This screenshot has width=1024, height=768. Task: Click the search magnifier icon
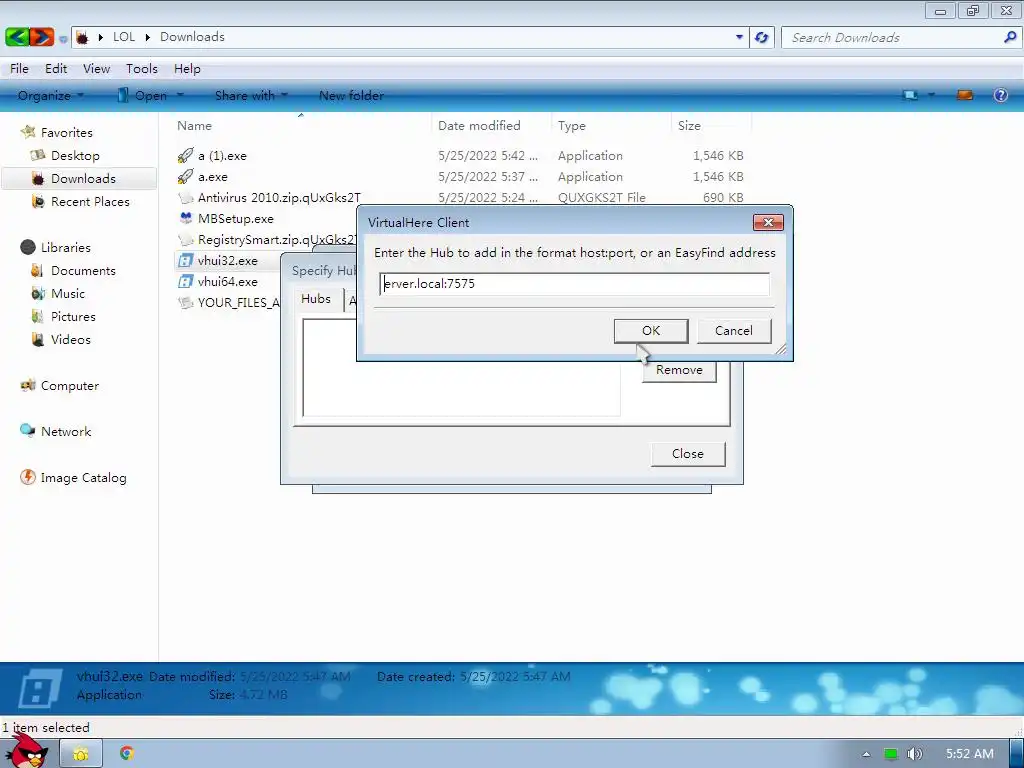(1010, 37)
